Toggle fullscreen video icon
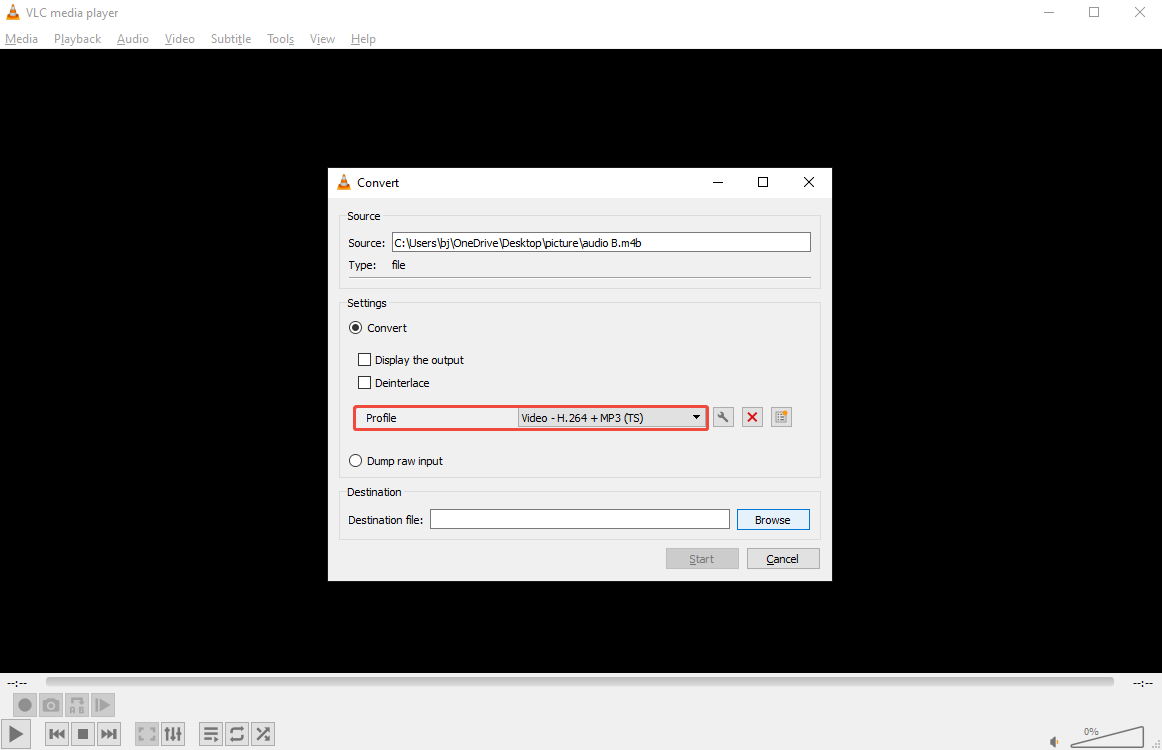Viewport: 1162px width, 750px height. [x=147, y=734]
